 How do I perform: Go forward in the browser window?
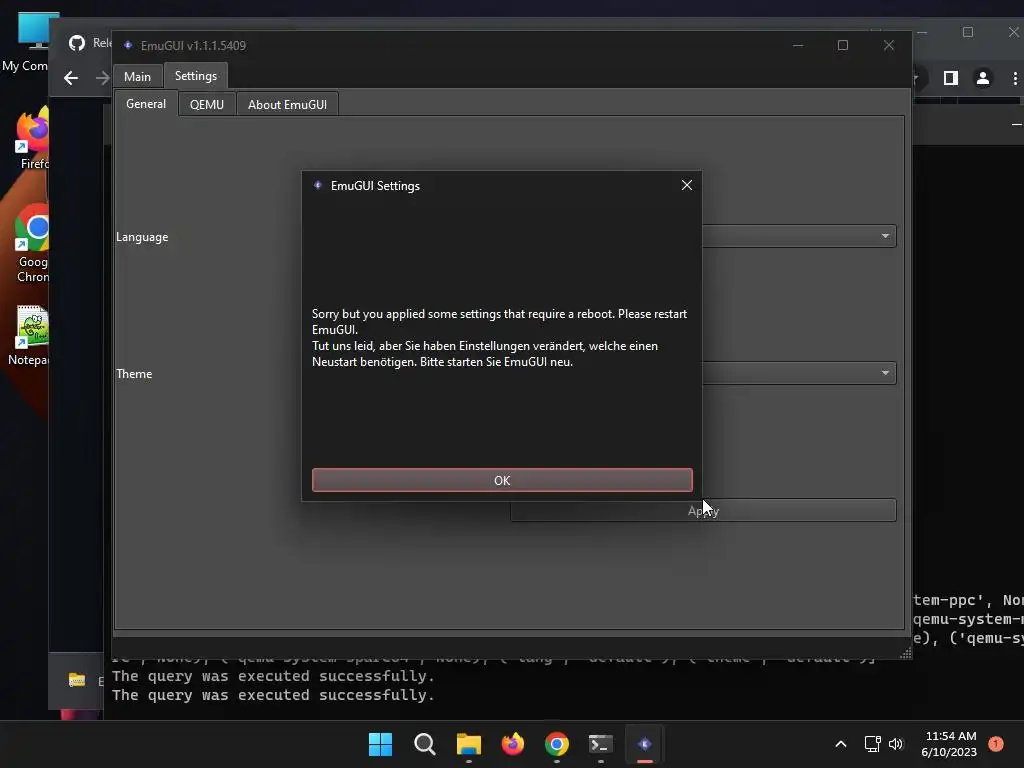pyautogui.click(x=102, y=78)
